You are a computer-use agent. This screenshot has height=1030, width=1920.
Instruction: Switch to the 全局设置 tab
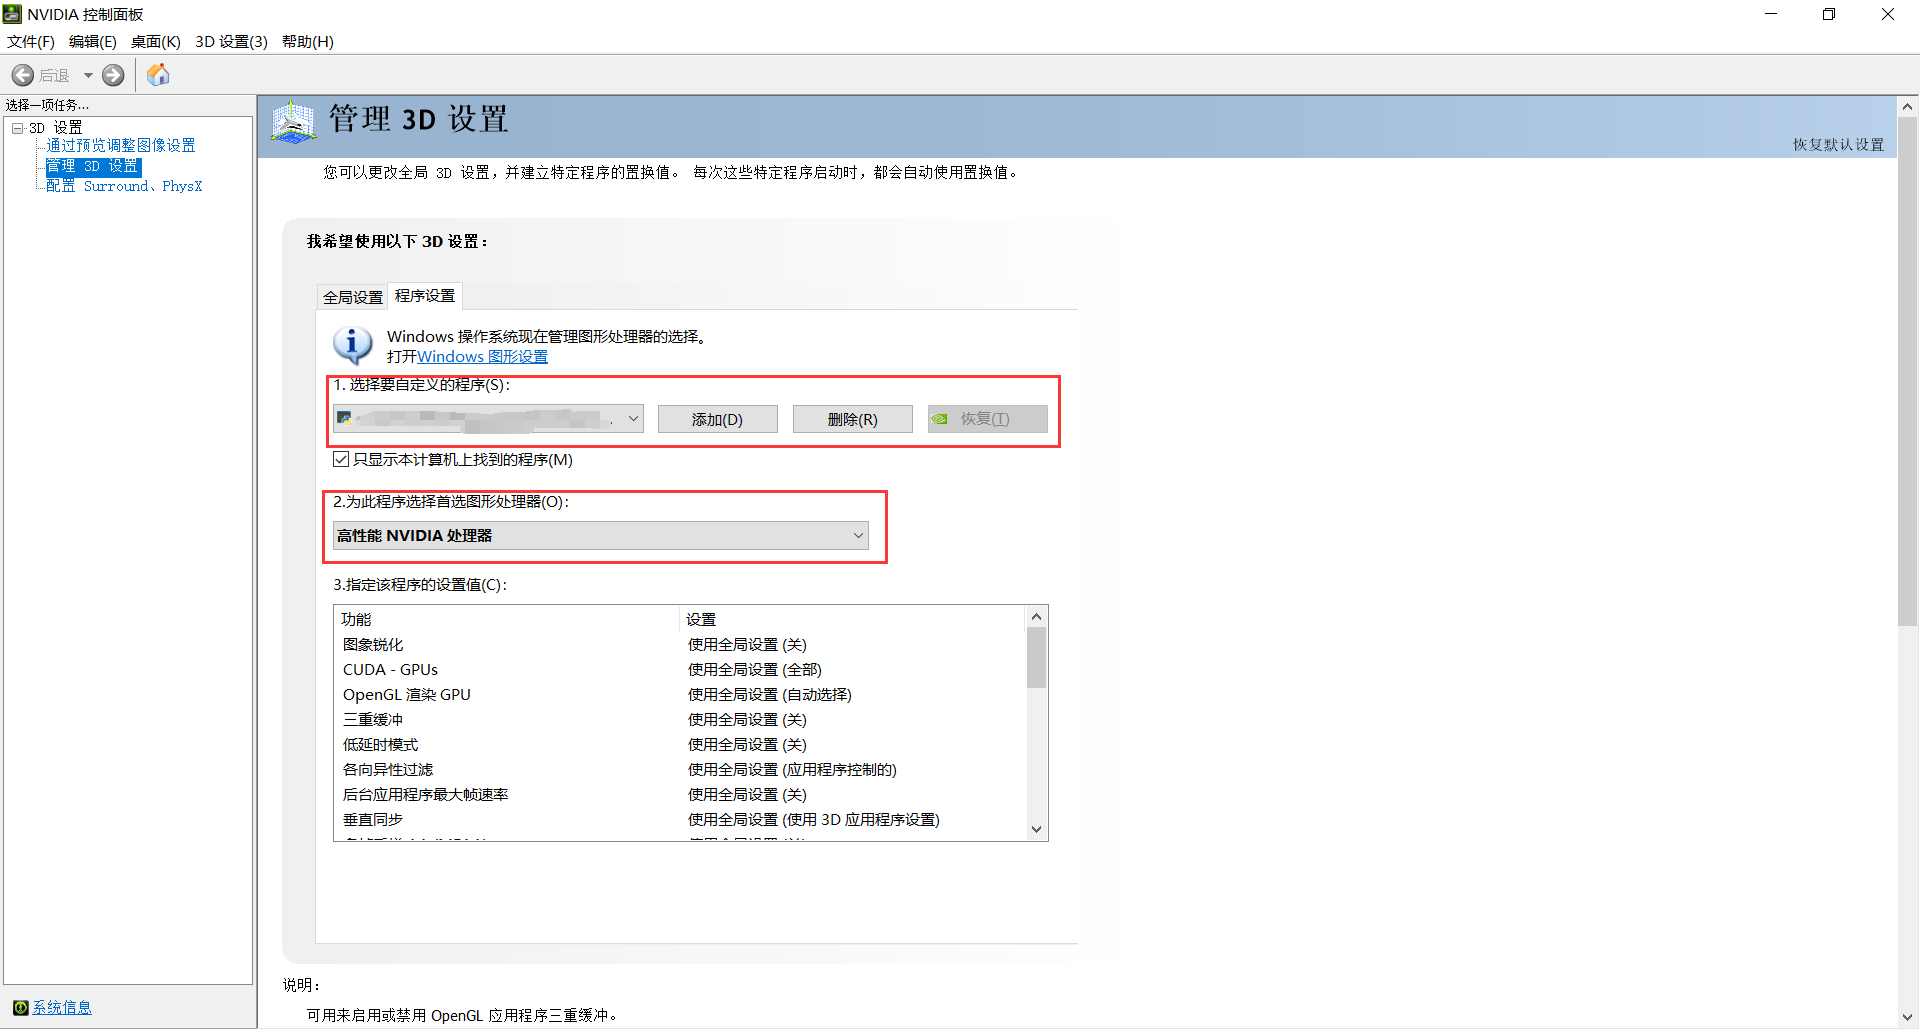(351, 296)
